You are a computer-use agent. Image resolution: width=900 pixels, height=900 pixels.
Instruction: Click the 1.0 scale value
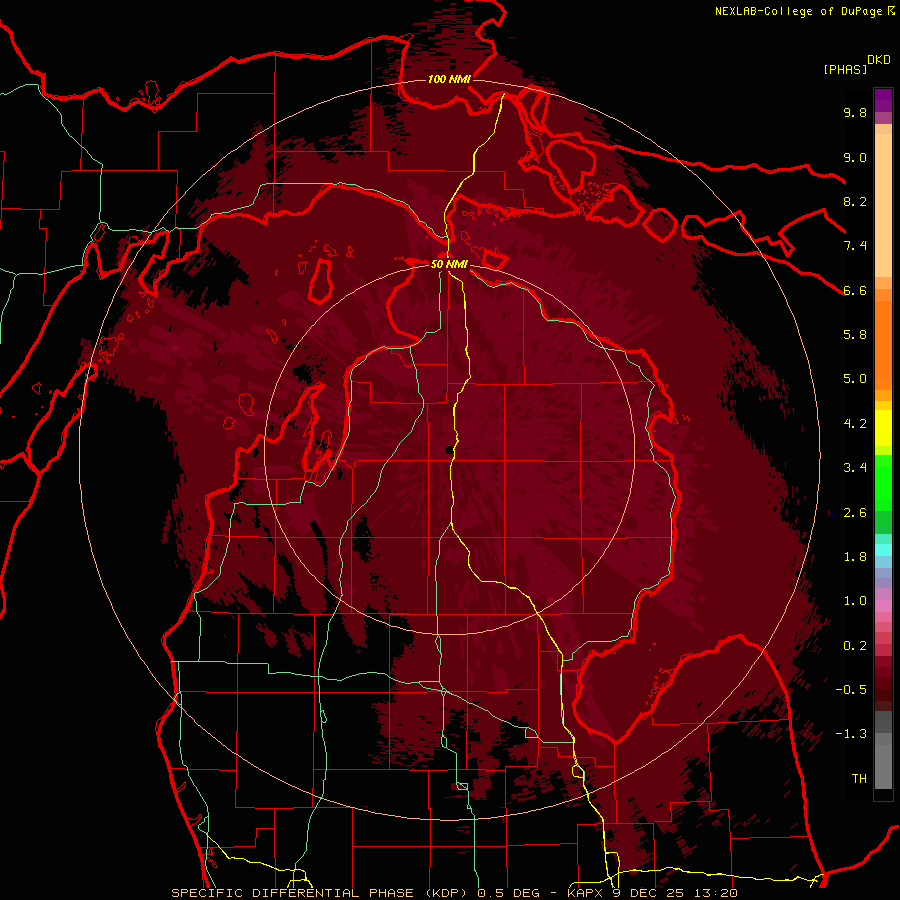(855, 601)
